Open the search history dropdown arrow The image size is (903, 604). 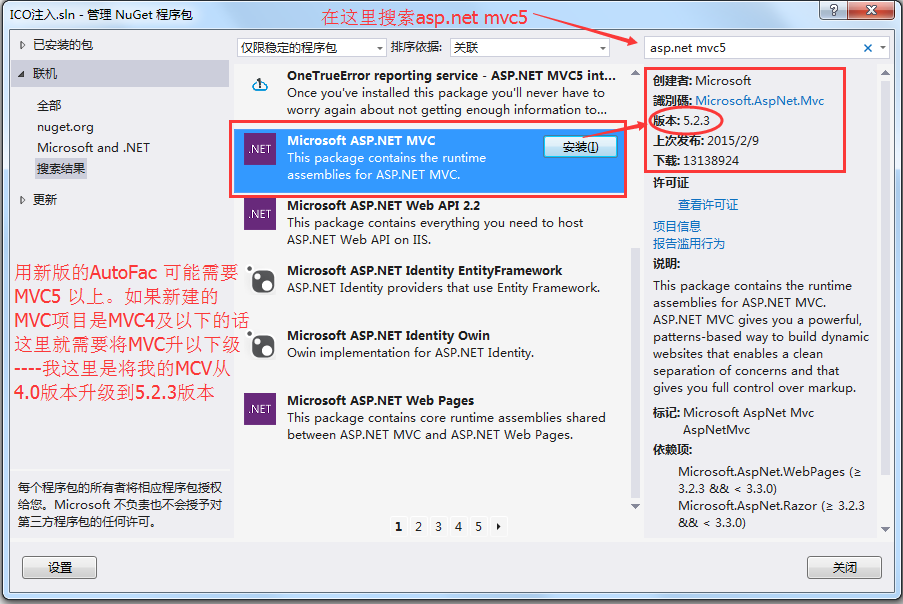point(883,48)
